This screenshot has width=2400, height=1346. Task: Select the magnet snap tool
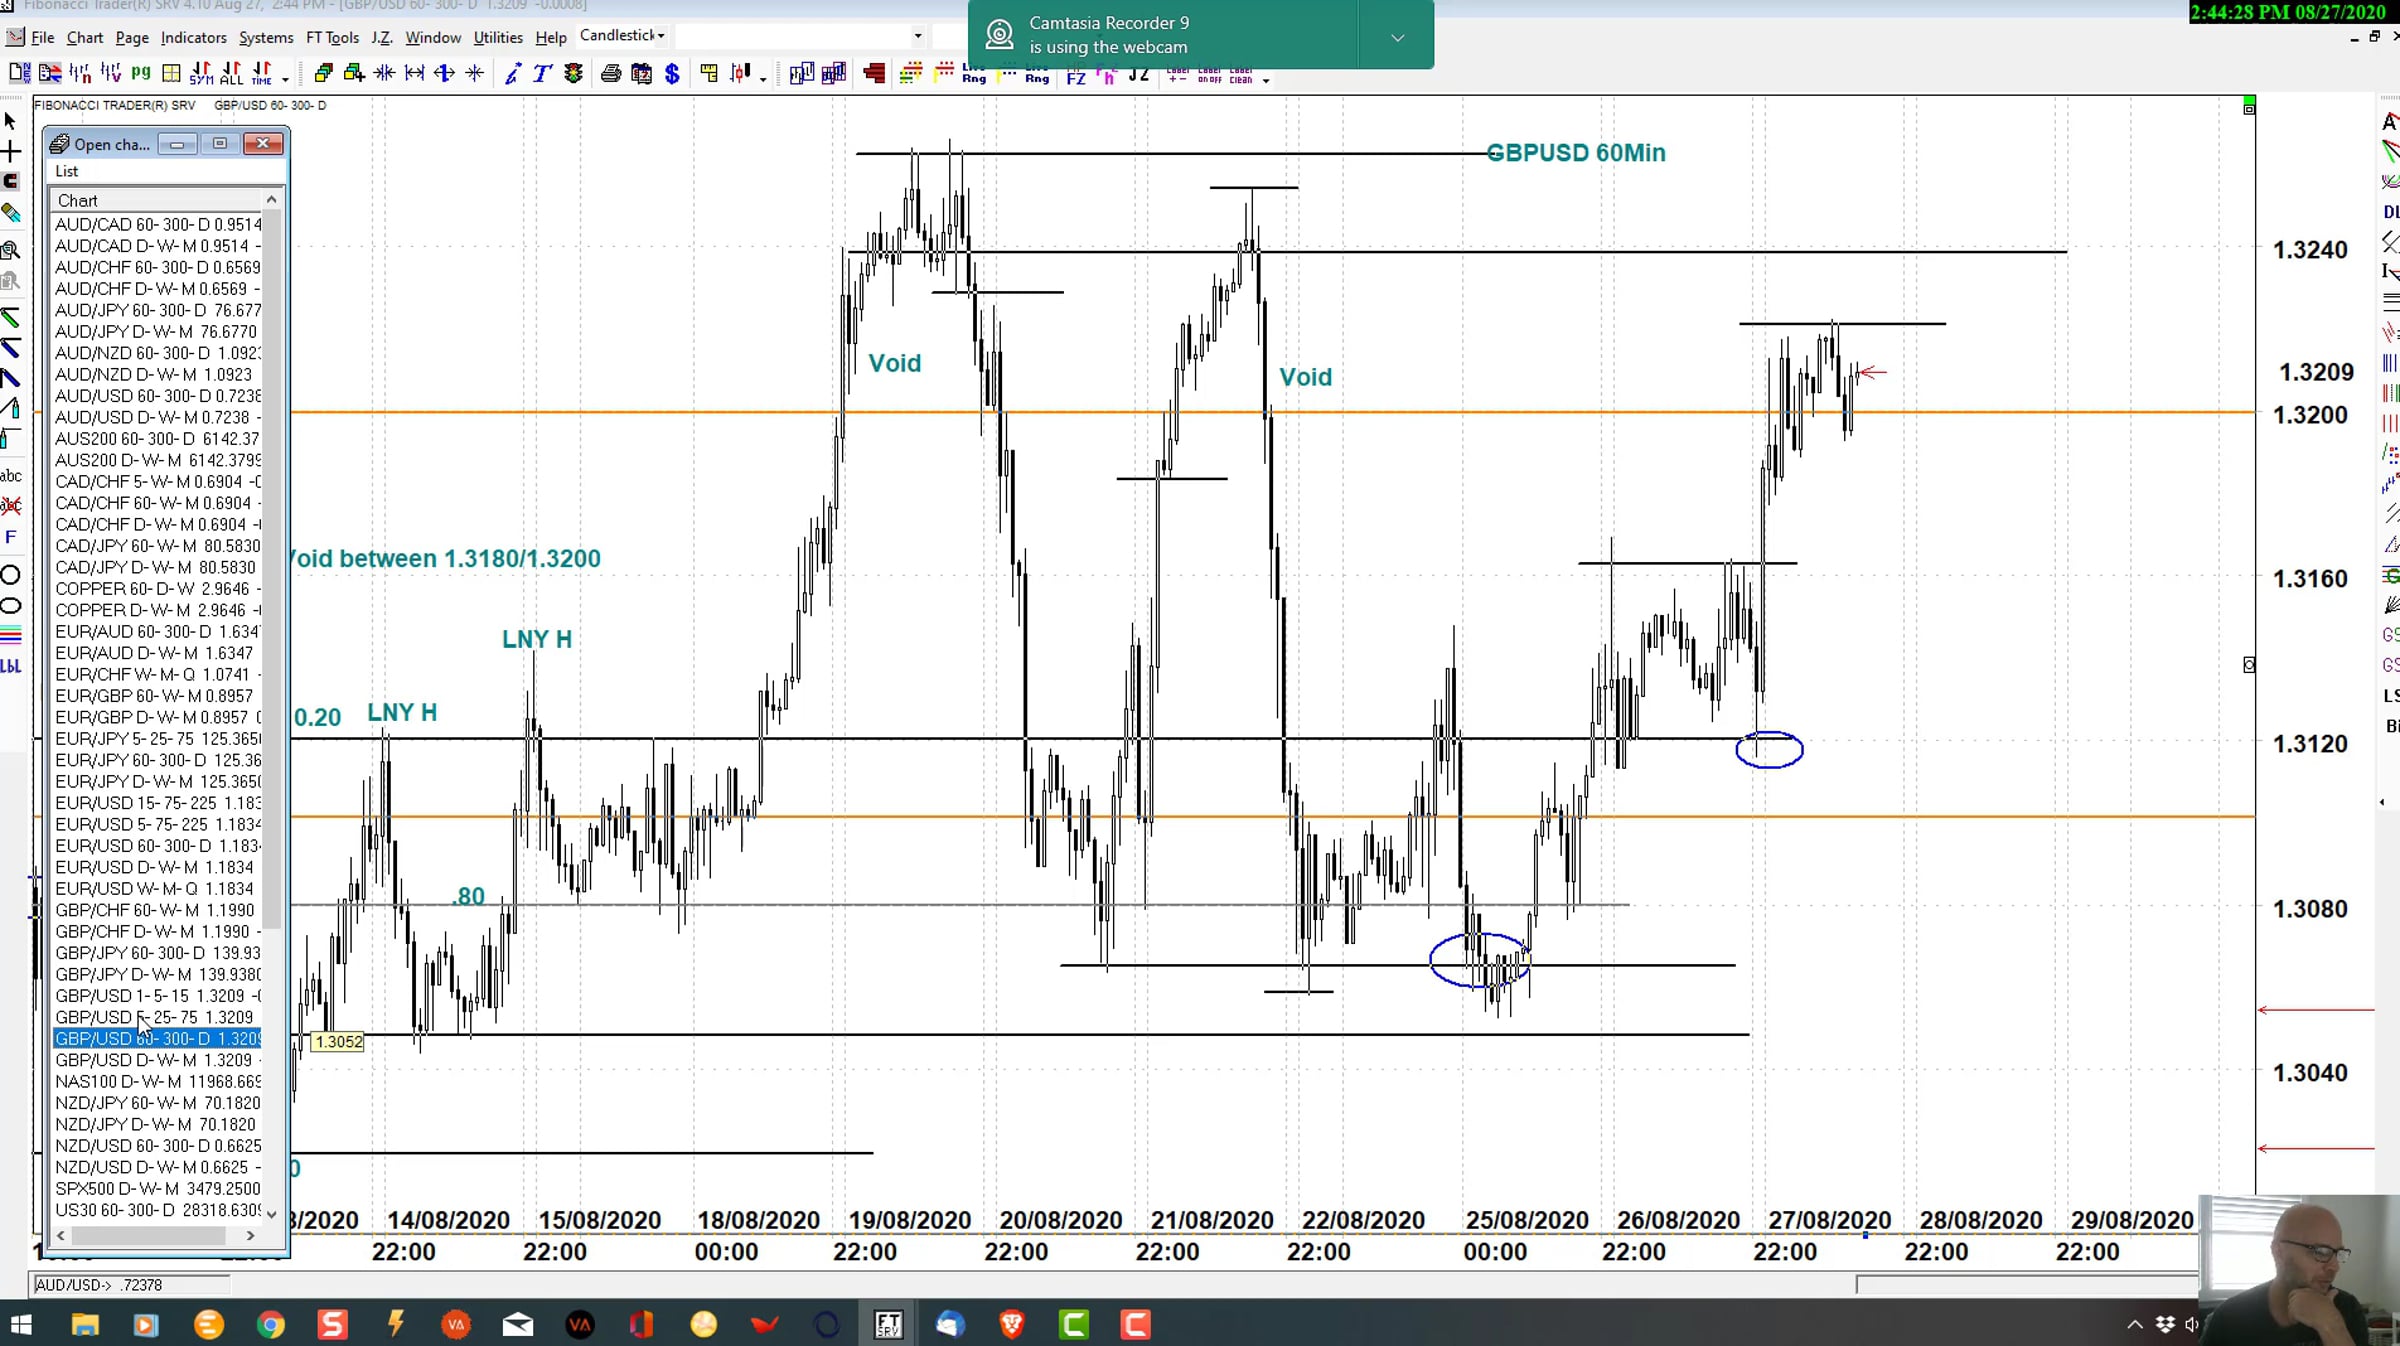click(11, 182)
